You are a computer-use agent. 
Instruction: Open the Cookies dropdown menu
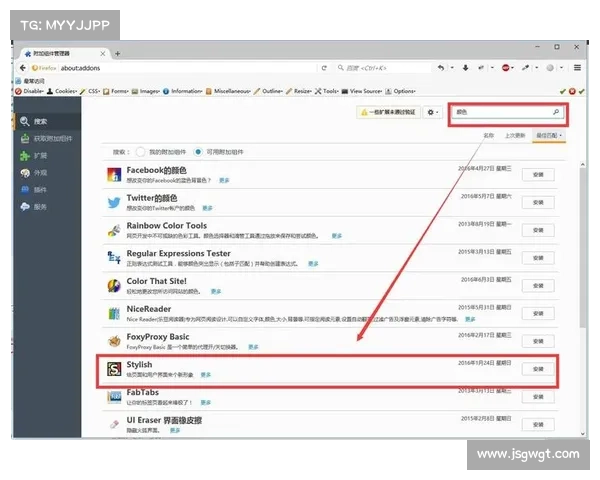(x=62, y=91)
